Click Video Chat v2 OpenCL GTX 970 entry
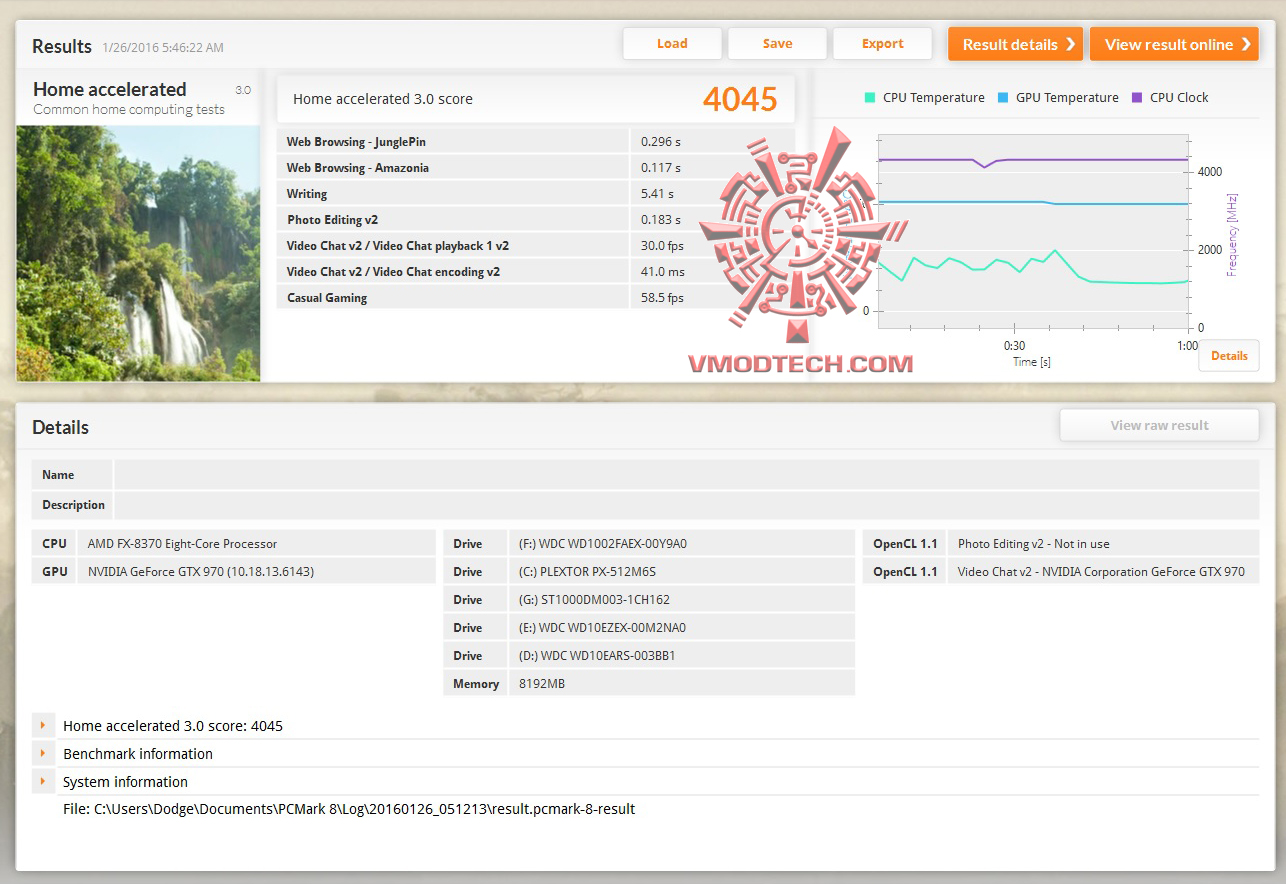 point(1101,572)
